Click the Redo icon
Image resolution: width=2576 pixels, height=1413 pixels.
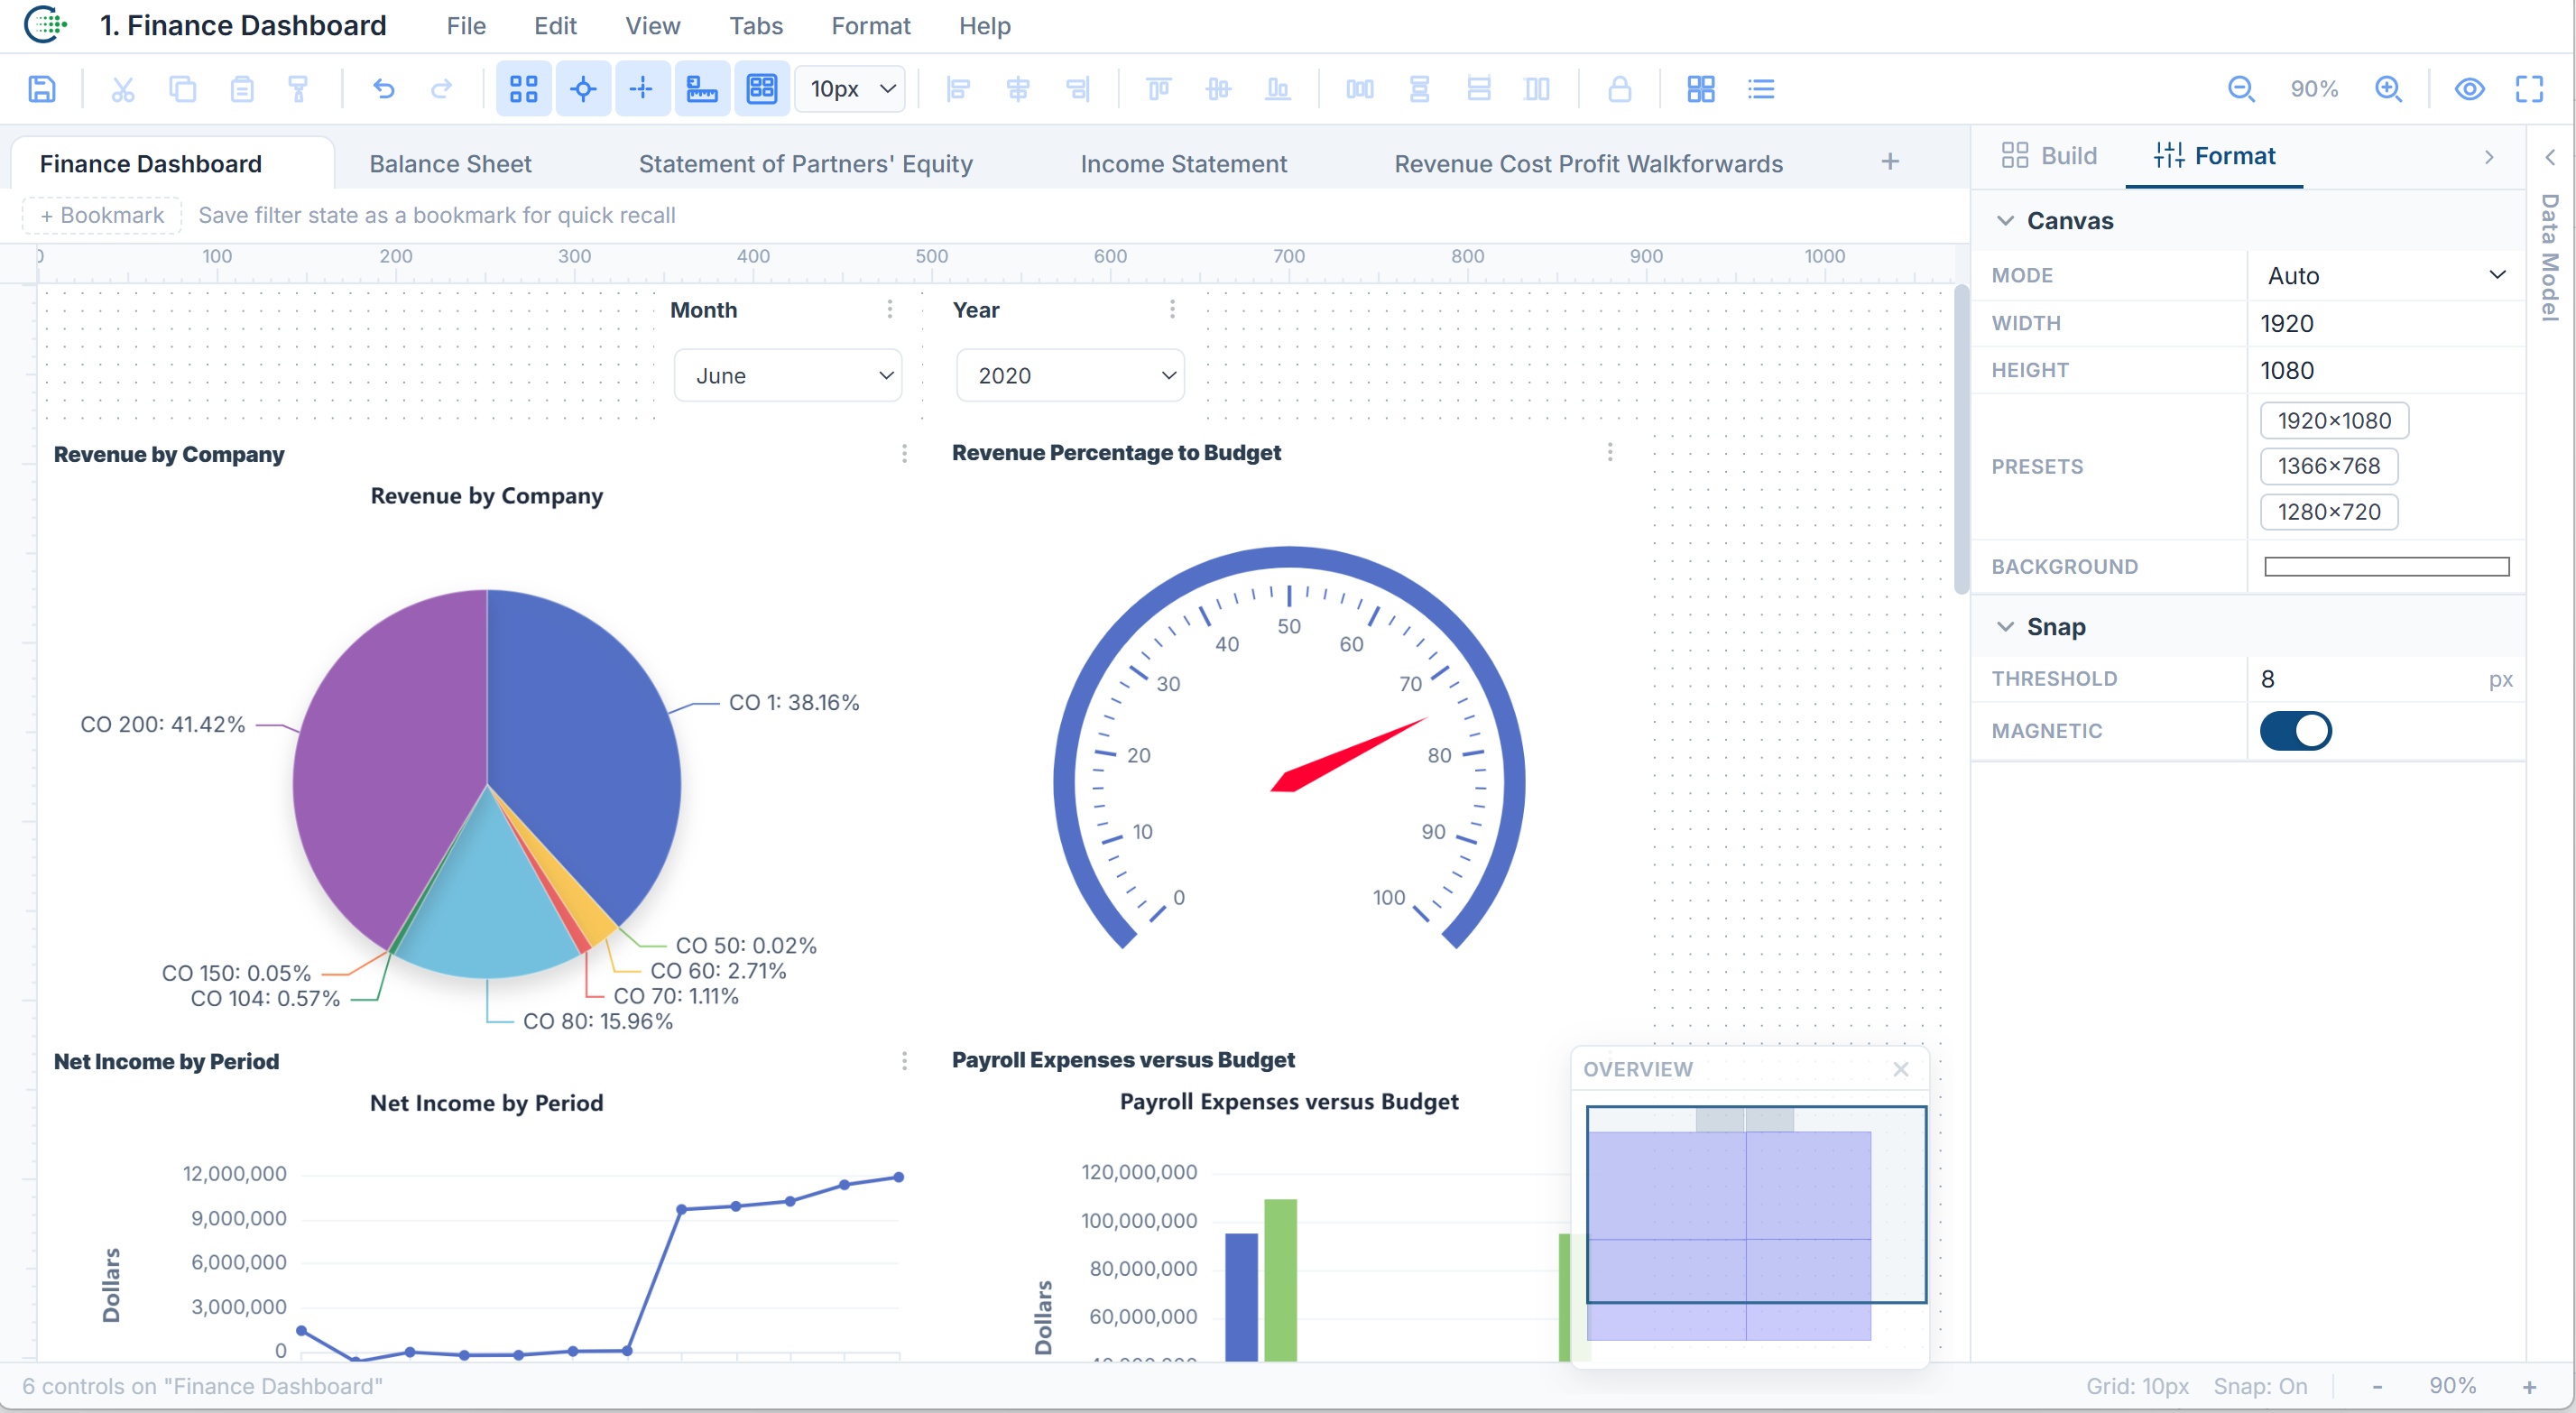coord(443,88)
